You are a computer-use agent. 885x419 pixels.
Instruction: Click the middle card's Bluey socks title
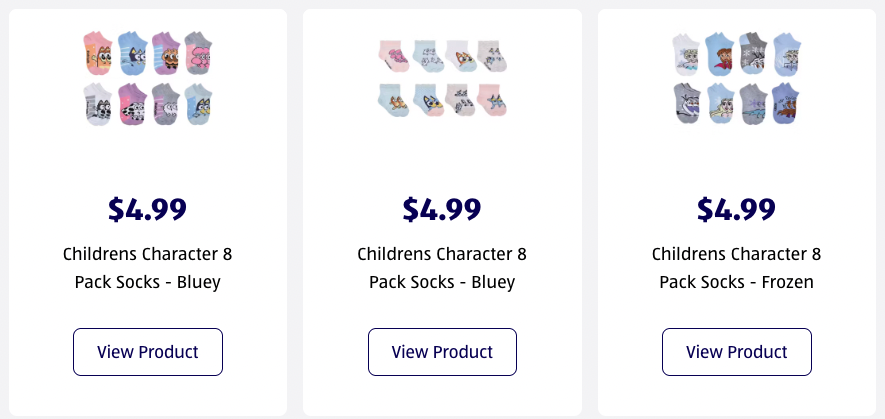click(442, 268)
